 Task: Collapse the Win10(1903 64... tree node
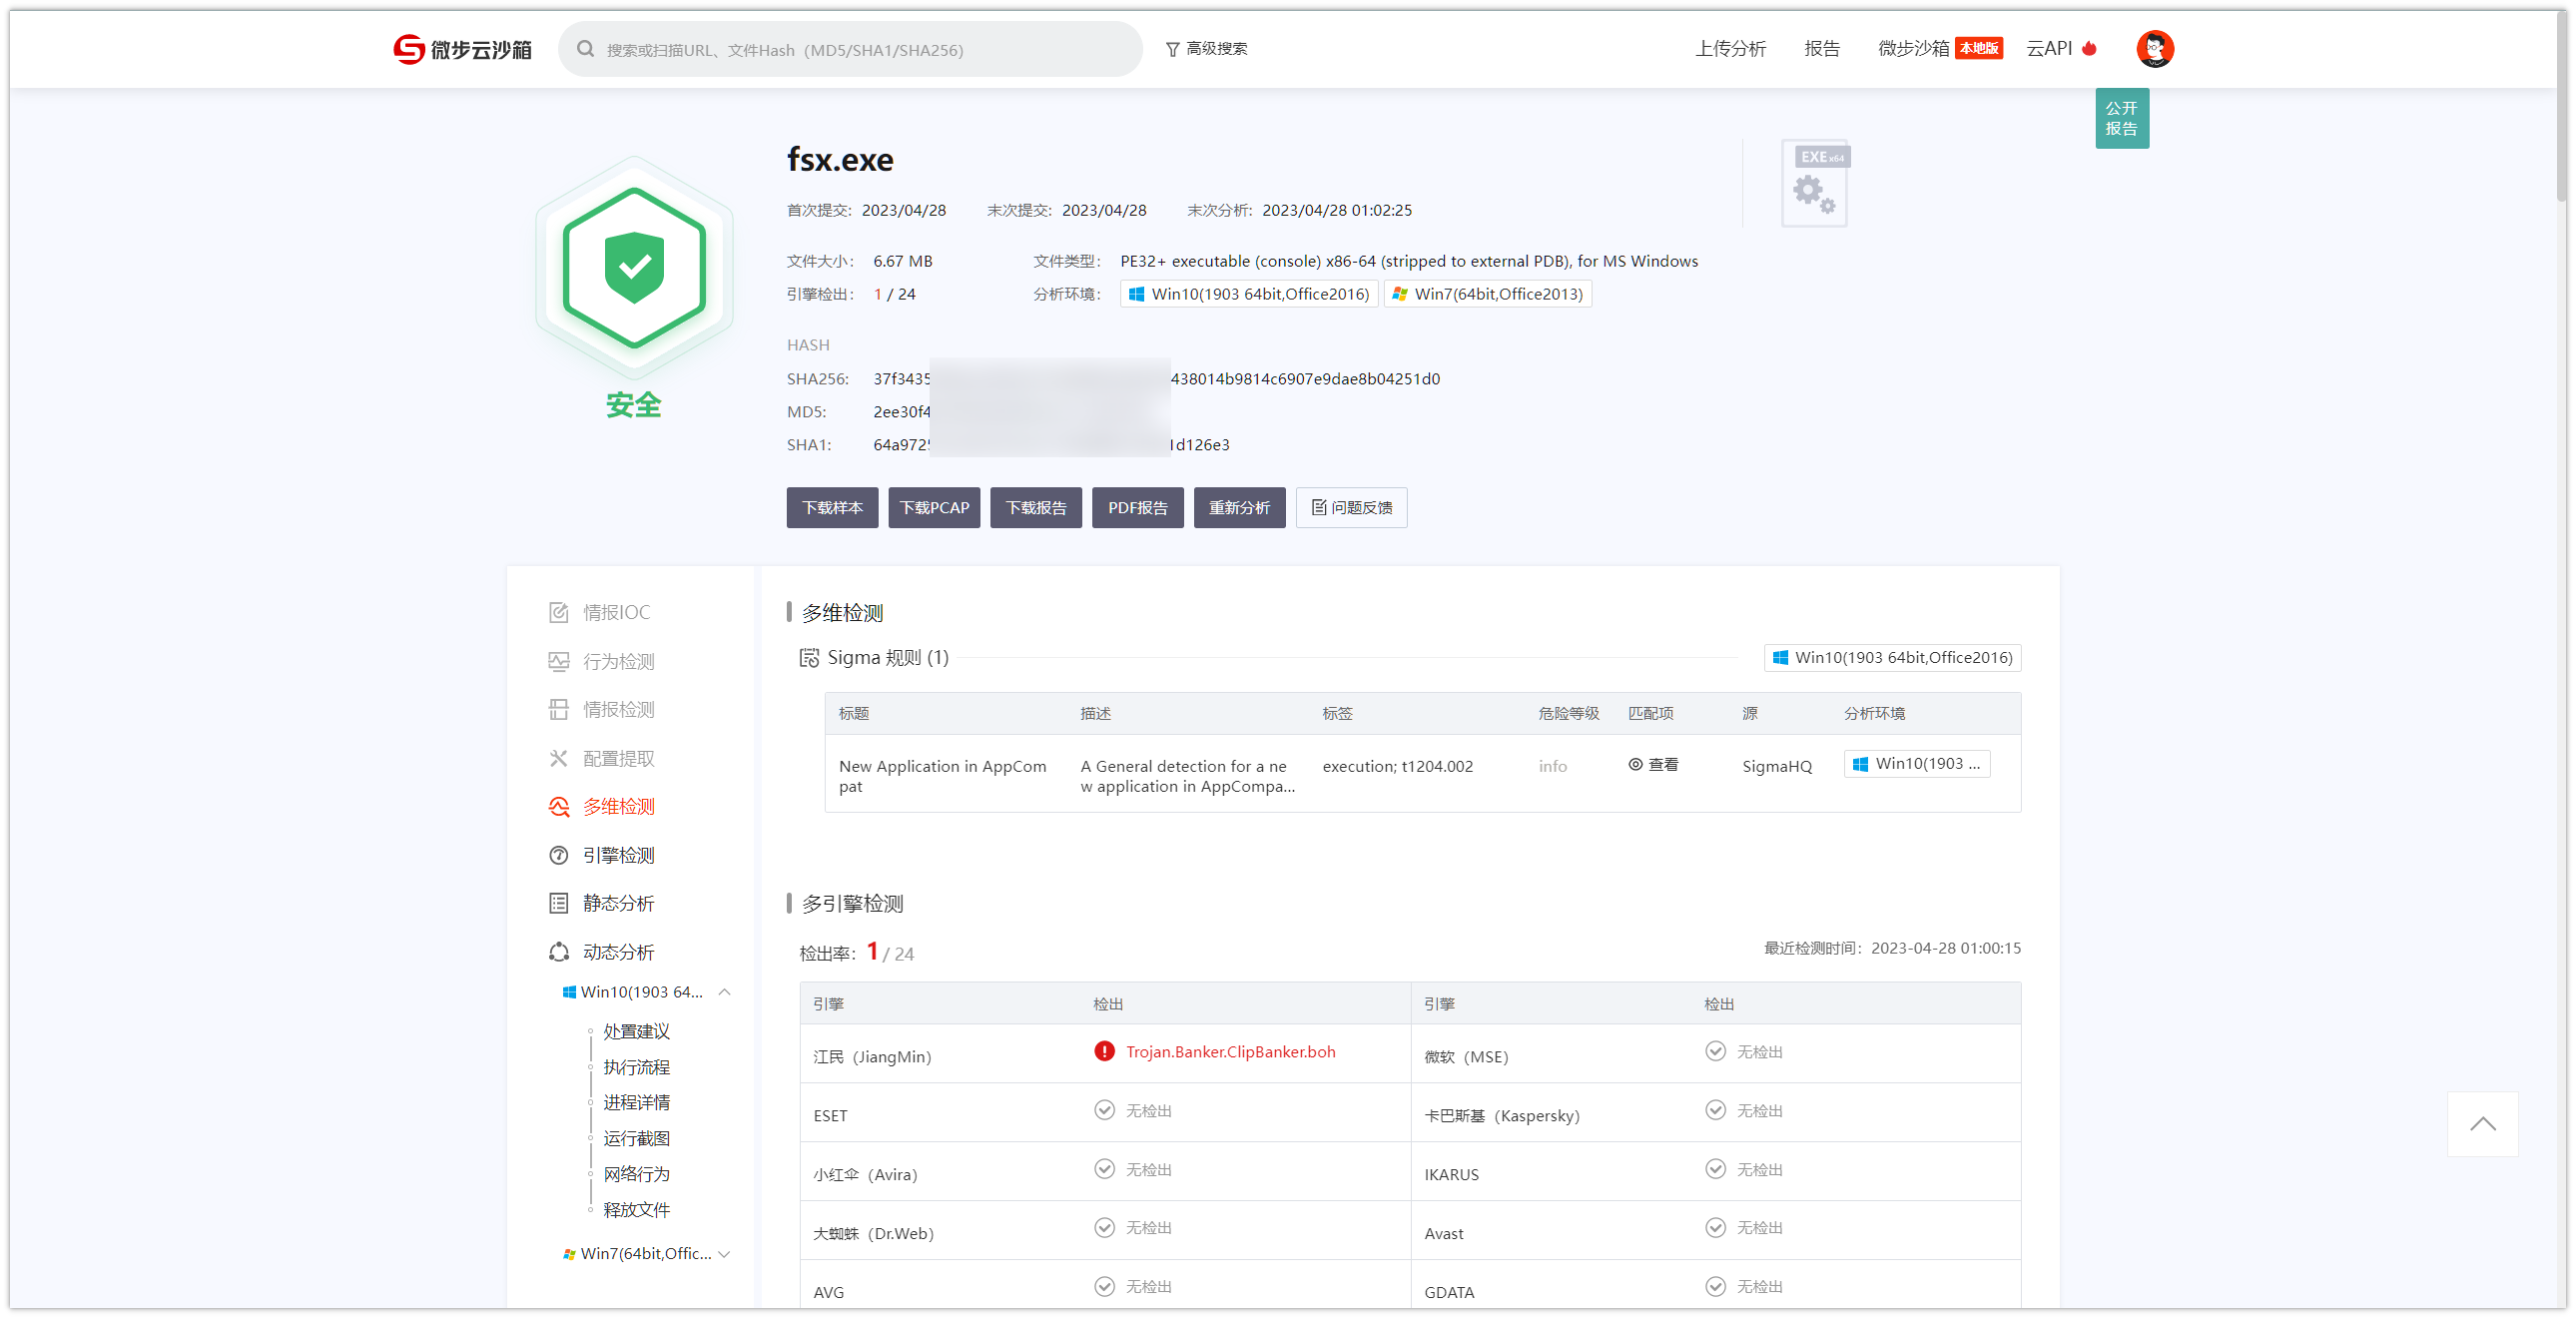pos(725,992)
